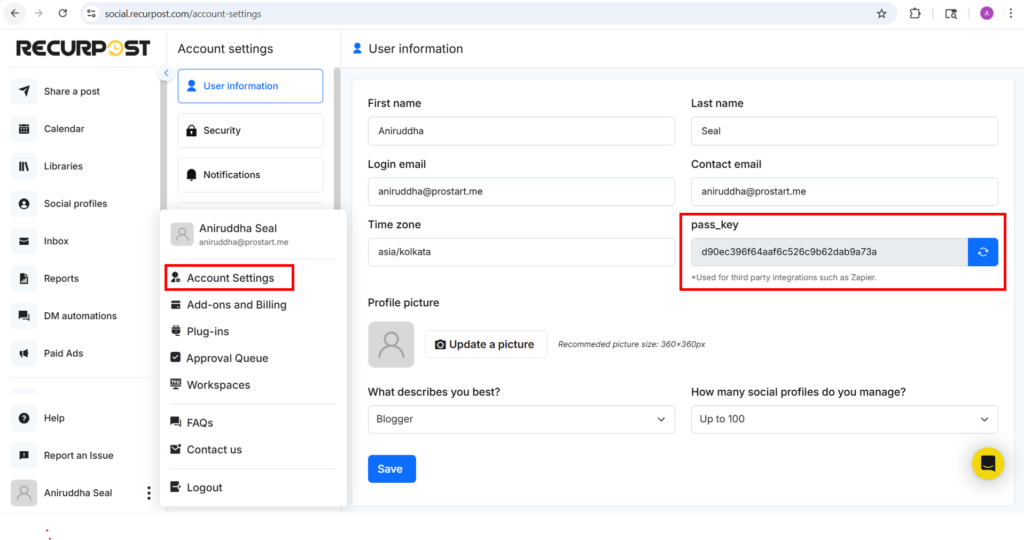The height and width of the screenshot is (540, 1024).
Task: Open the yellow chat support widget
Action: point(987,464)
